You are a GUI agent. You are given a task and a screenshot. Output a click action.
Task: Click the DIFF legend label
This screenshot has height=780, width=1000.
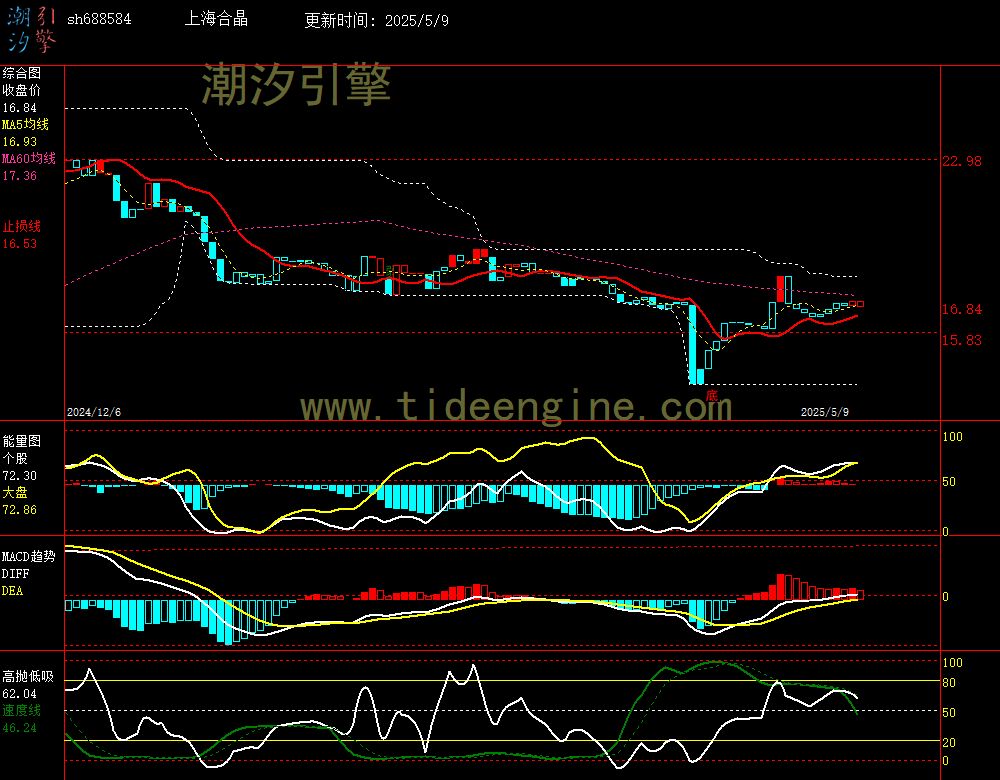15,574
